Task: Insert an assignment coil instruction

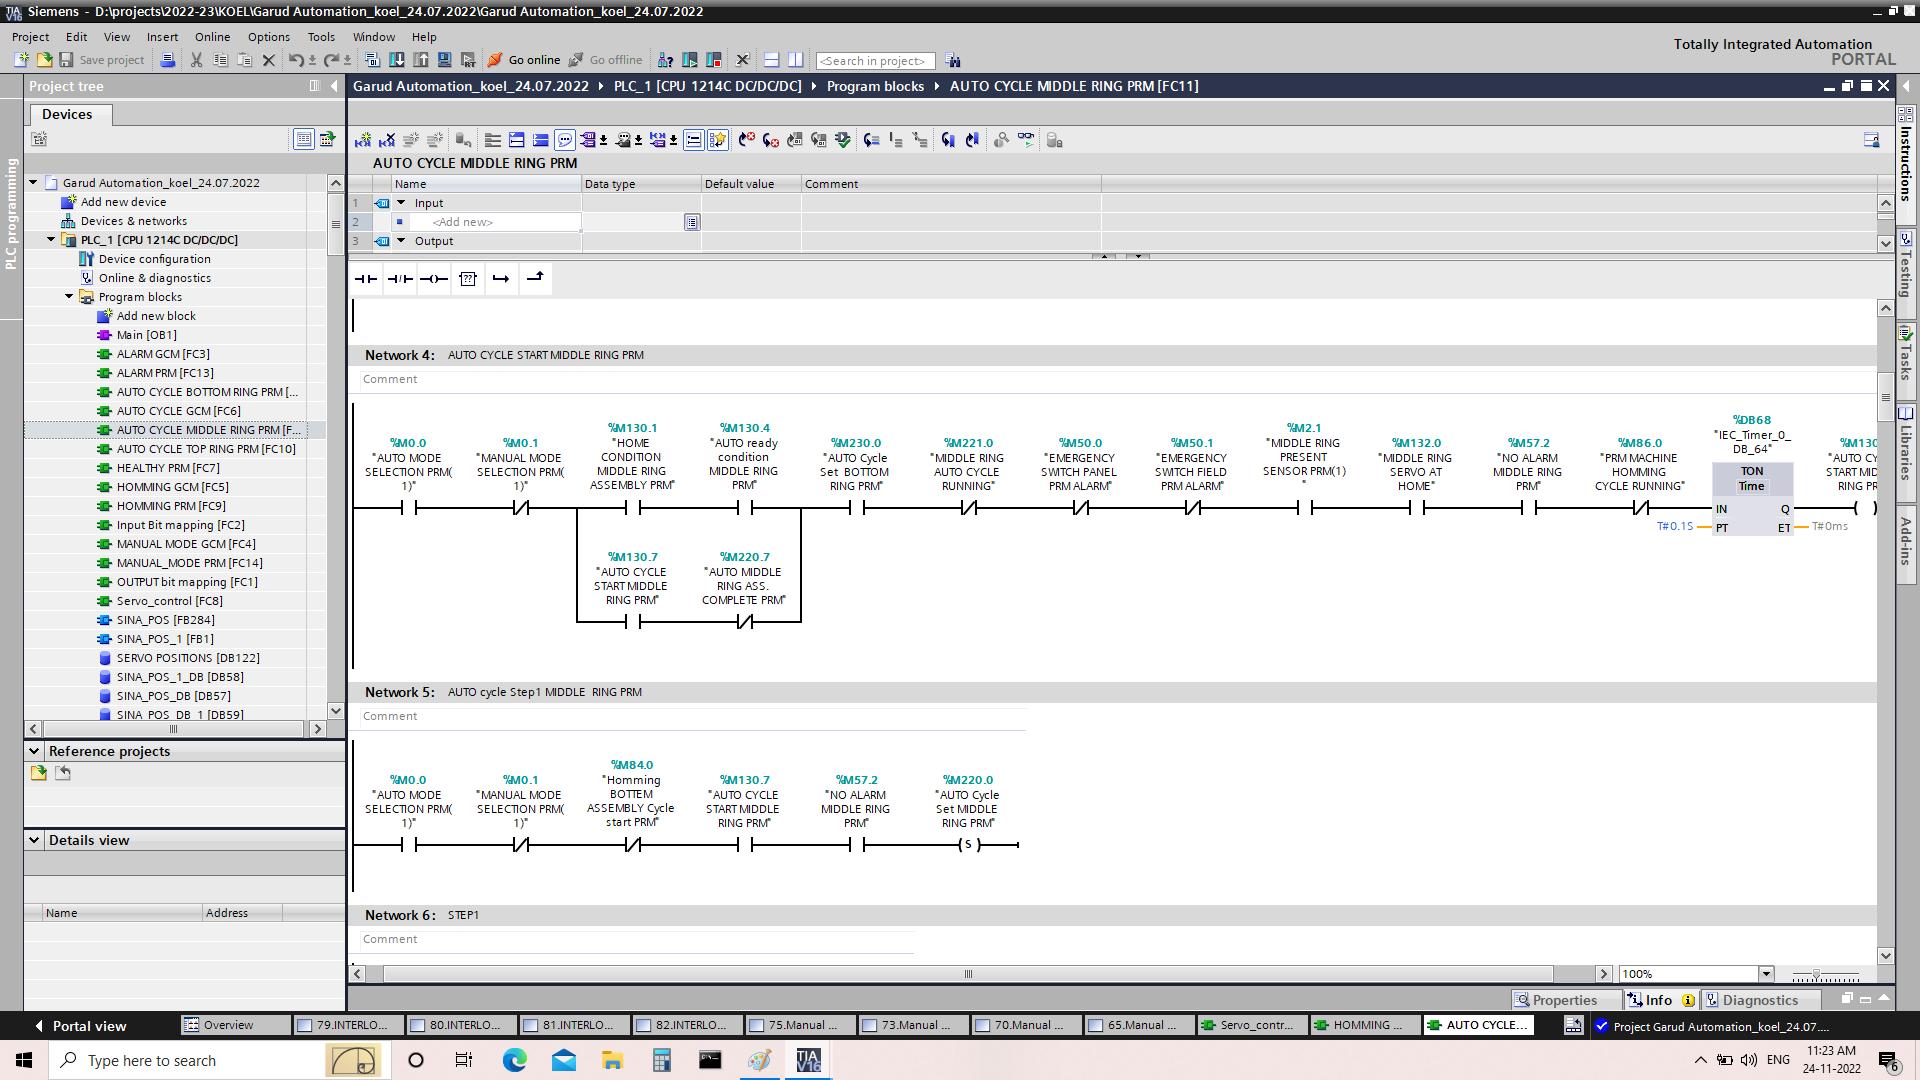Action: pos(434,279)
